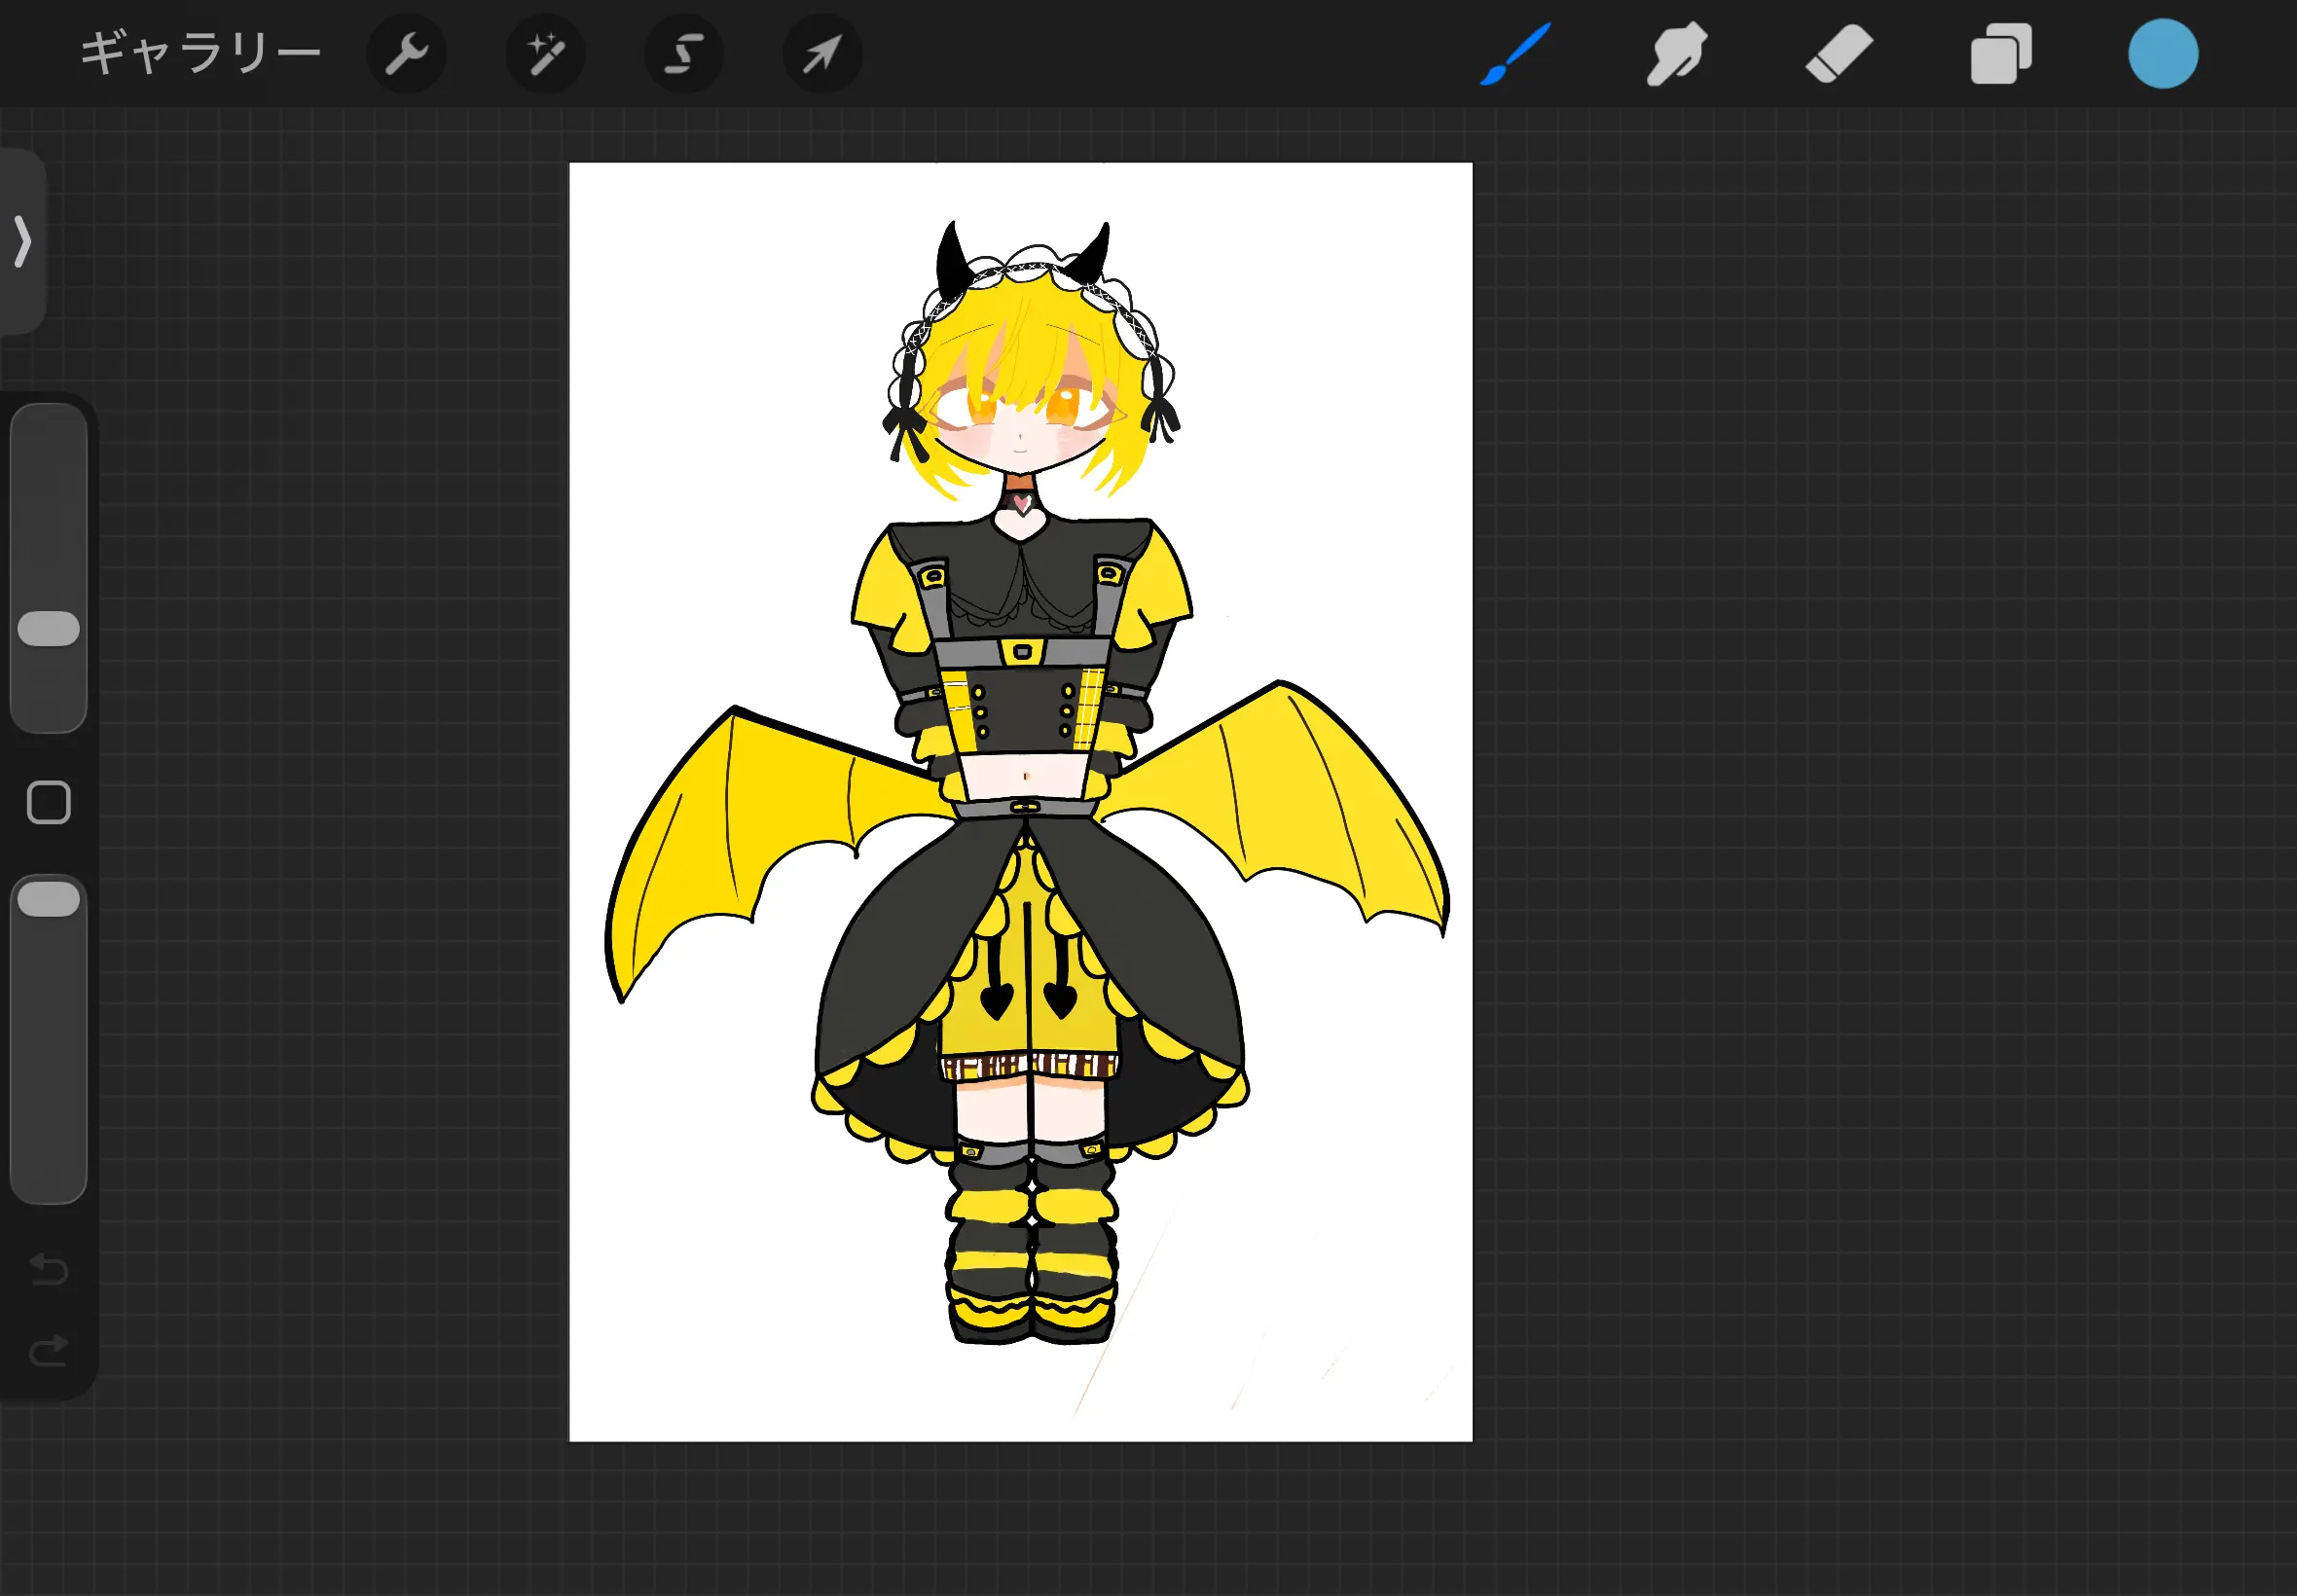Screen dimensions: 2297x1596
Task: Return to ギャラリー gallery view
Action: point(200,54)
